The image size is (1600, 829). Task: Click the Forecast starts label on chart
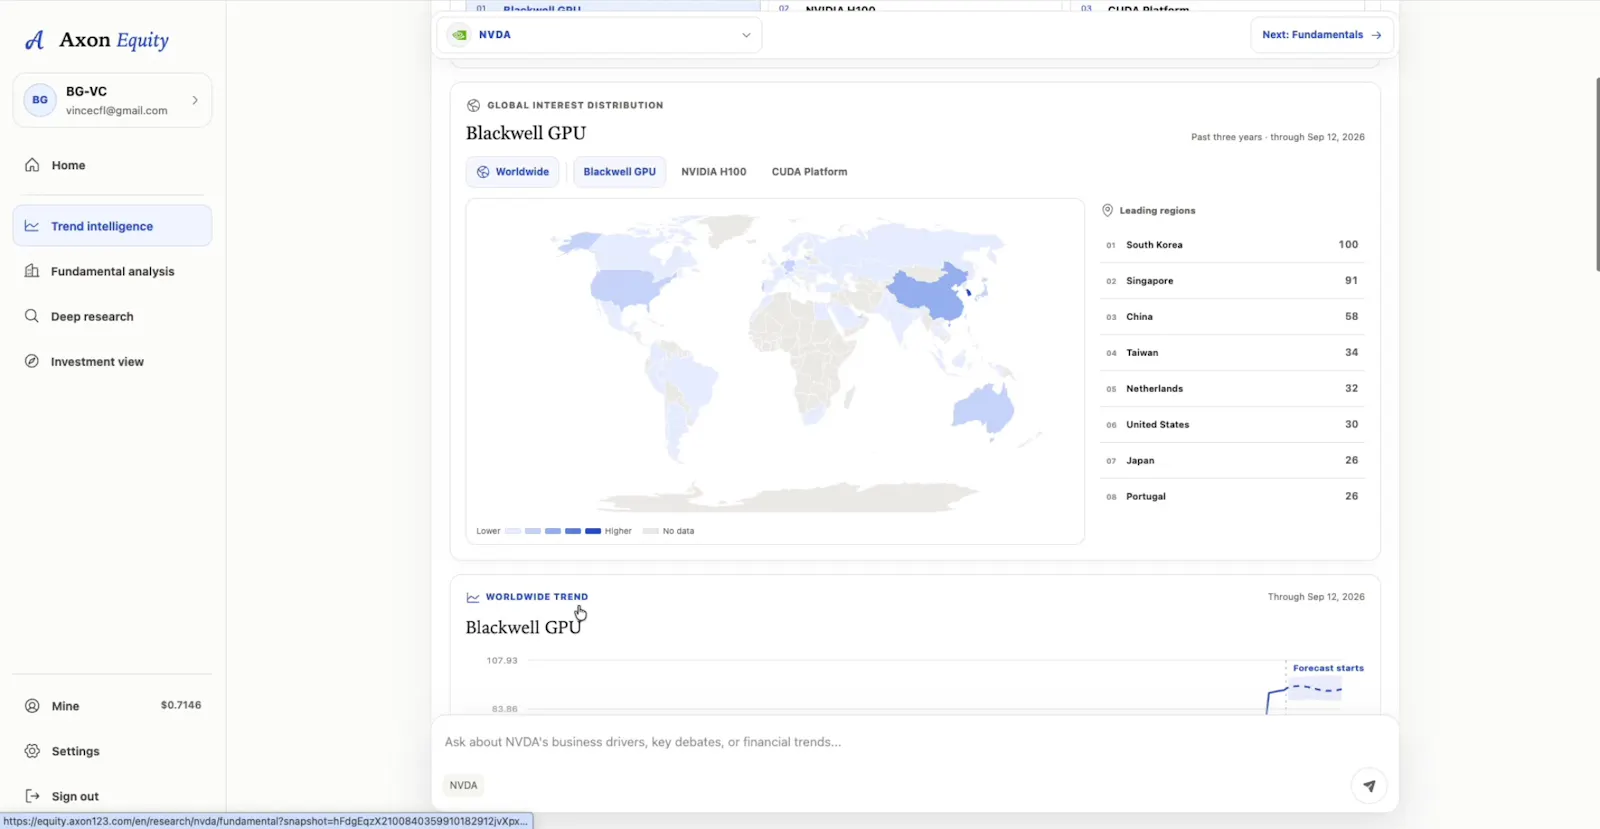tap(1328, 668)
